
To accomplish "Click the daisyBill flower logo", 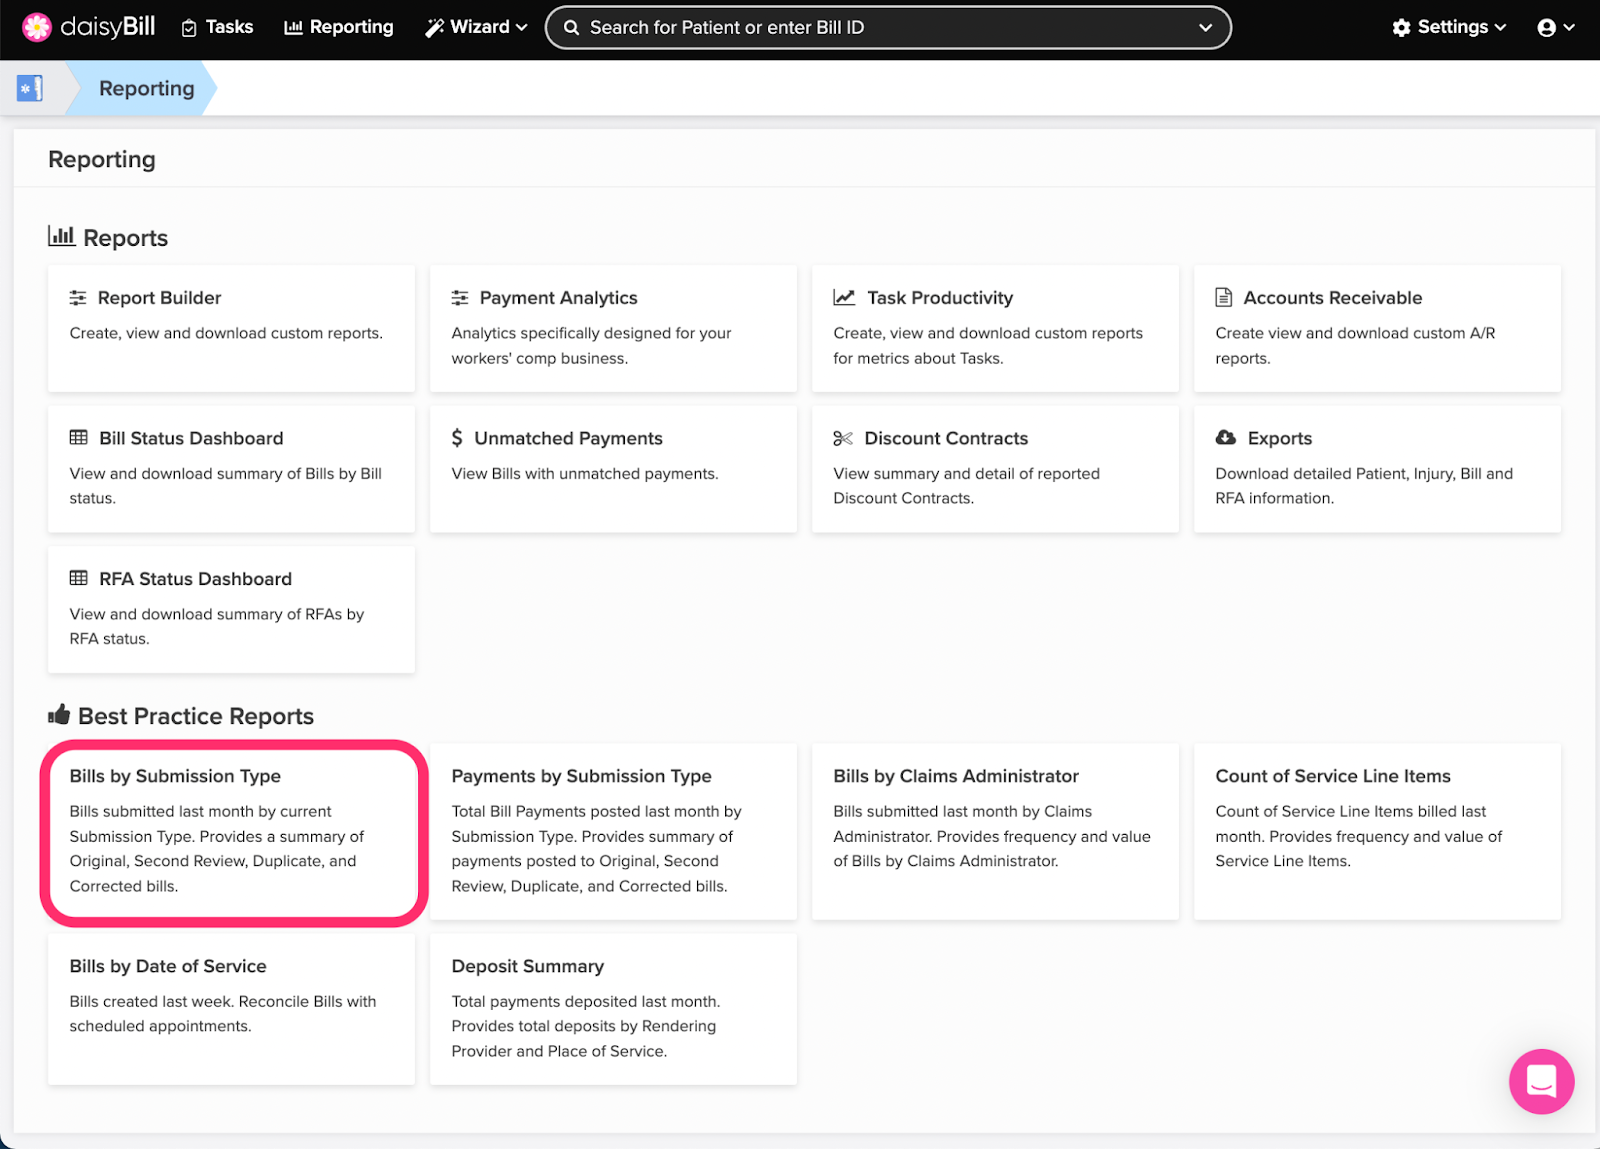I will coord(37,27).
